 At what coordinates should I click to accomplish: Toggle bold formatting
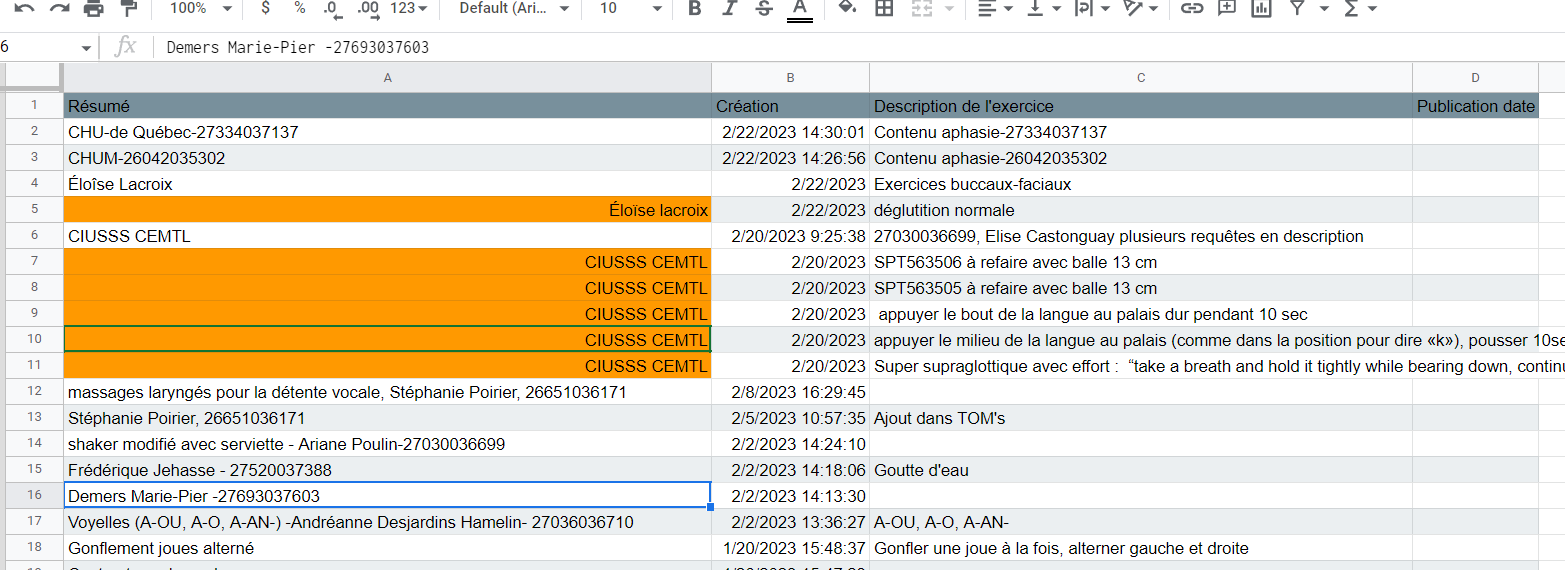point(694,8)
